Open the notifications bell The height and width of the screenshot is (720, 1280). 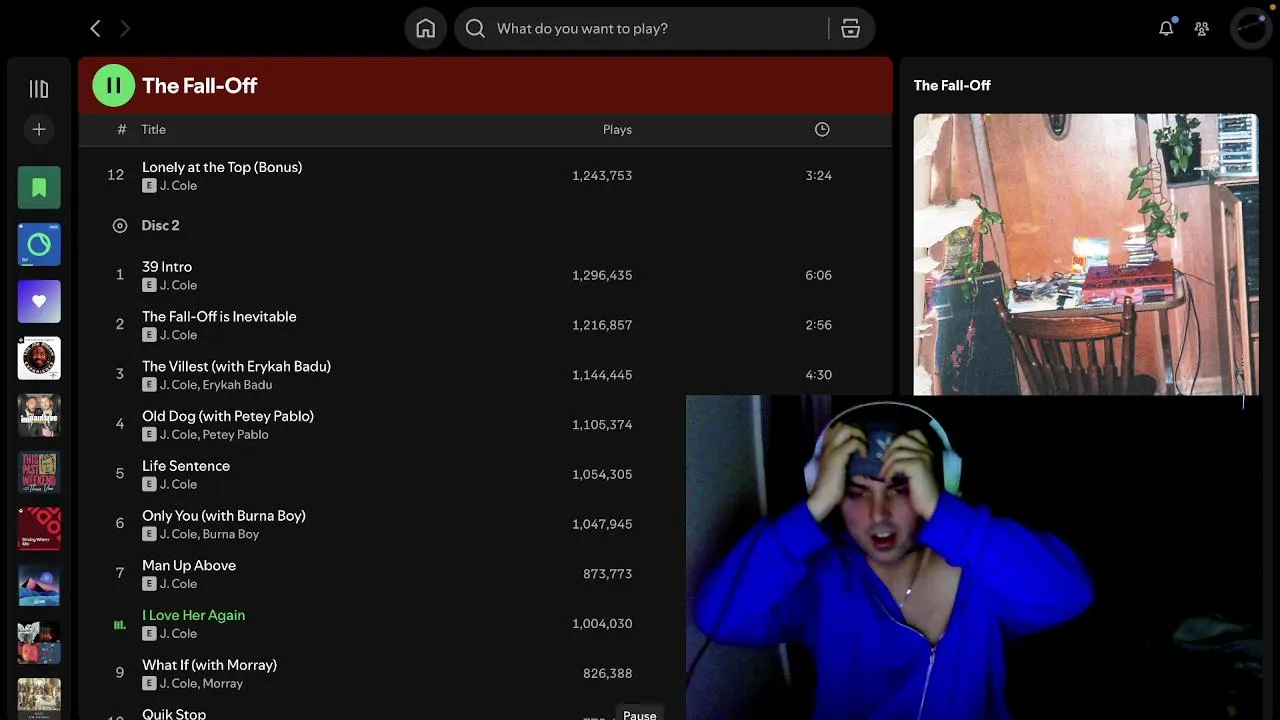pos(1166,29)
